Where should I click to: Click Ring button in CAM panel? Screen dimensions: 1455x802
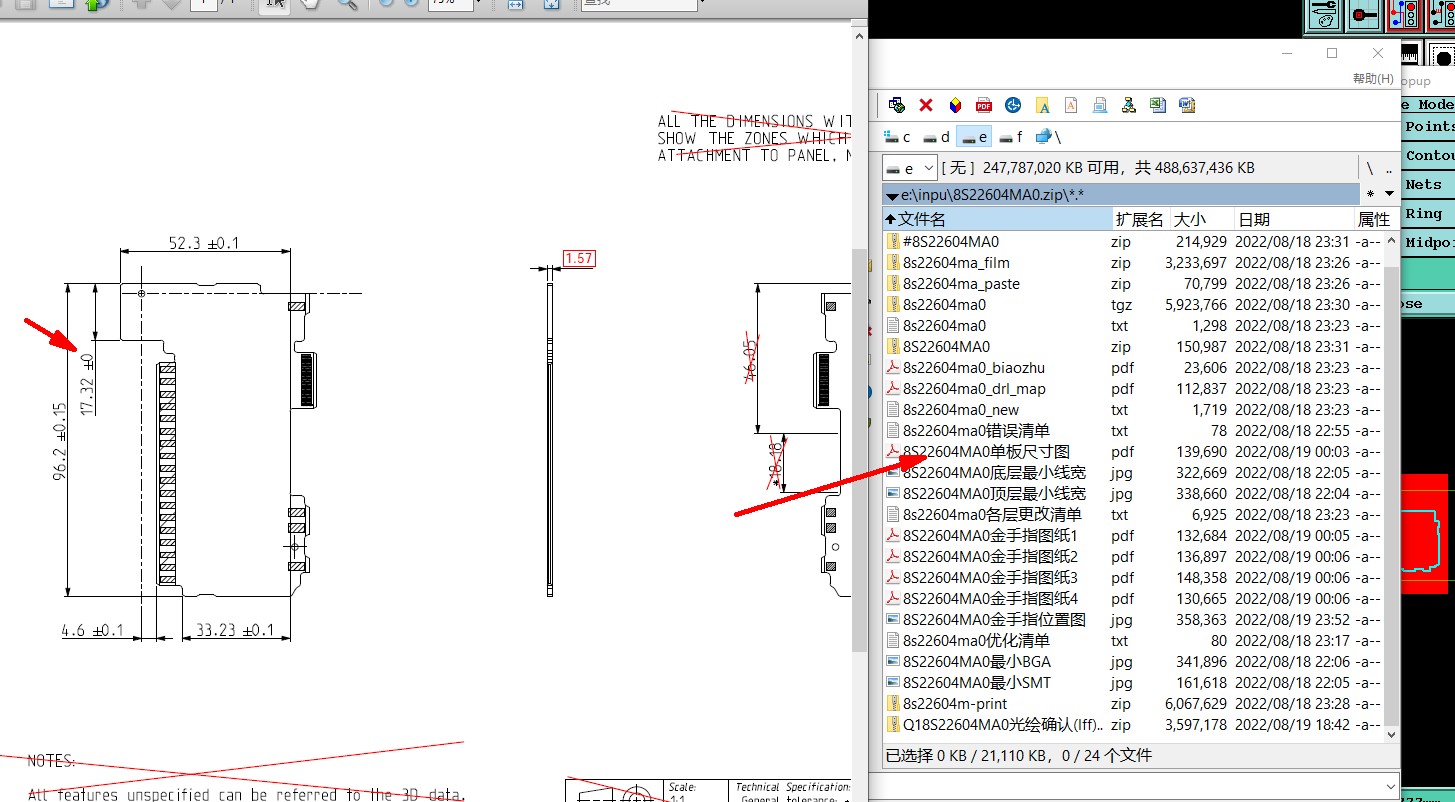(1428, 214)
